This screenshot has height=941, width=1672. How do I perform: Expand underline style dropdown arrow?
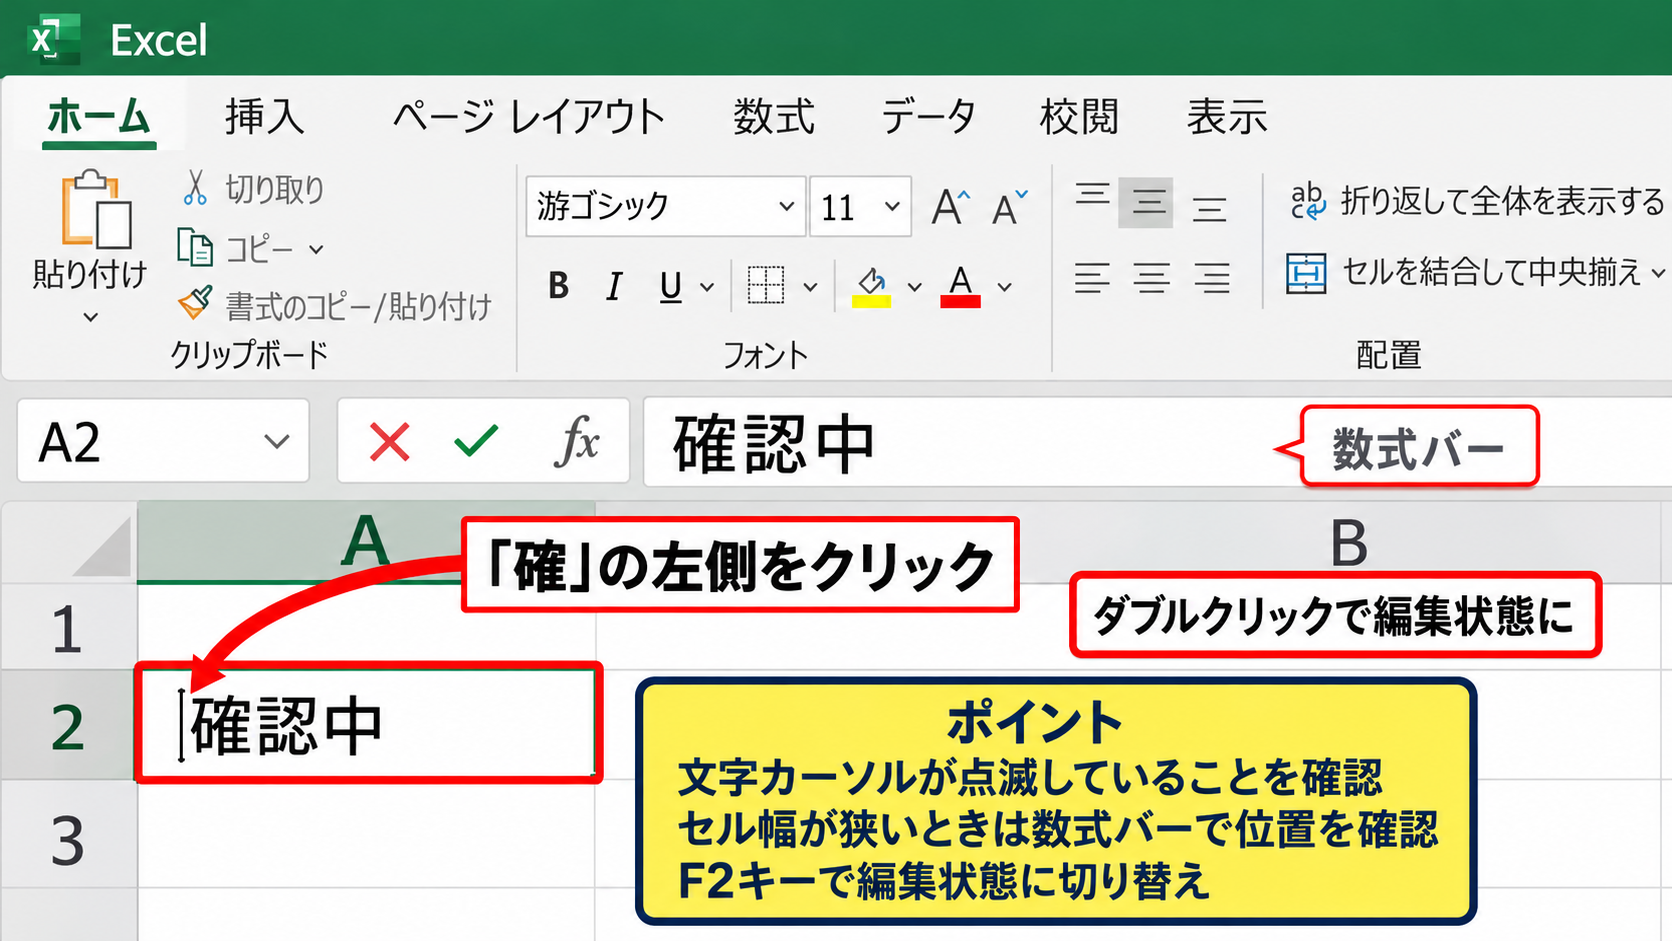[707, 288]
